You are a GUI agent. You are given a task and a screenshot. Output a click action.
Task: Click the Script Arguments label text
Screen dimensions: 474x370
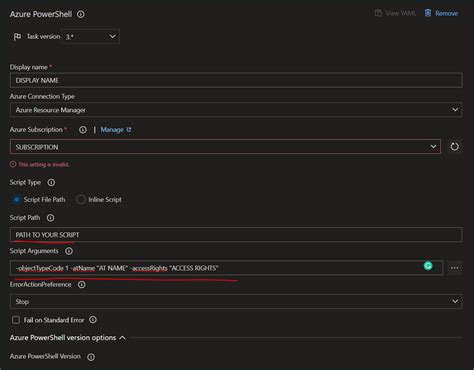coord(34,251)
